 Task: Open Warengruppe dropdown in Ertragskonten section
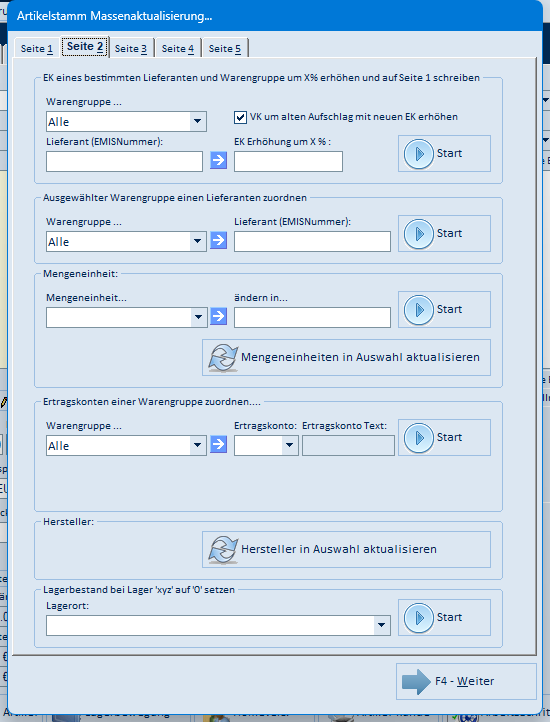[198, 445]
